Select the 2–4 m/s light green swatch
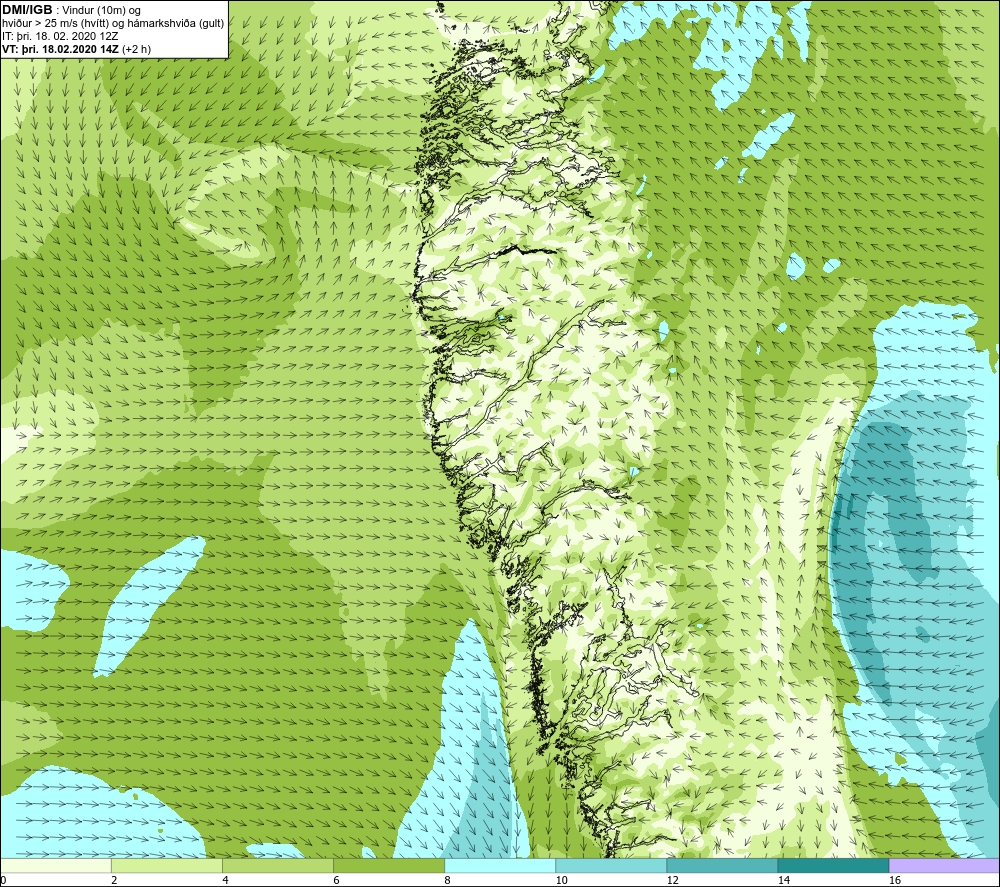This screenshot has width=1000, height=887. pos(167,865)
